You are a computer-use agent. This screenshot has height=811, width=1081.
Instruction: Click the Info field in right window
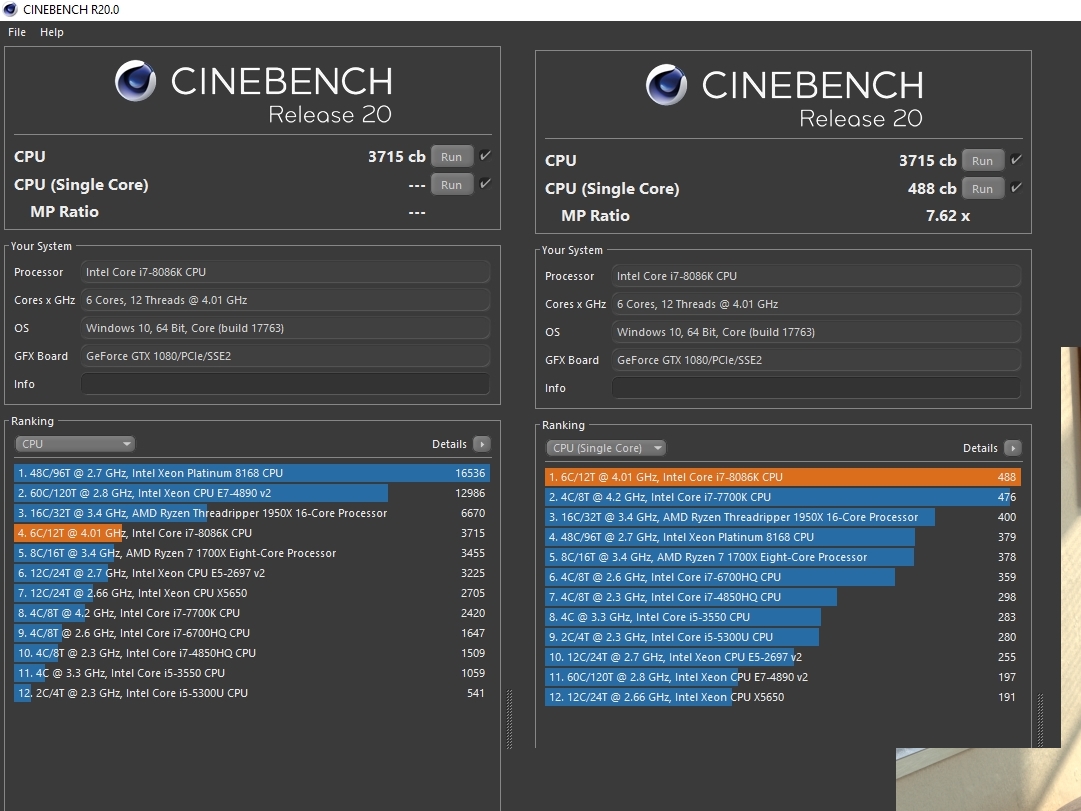click(816, 388)
